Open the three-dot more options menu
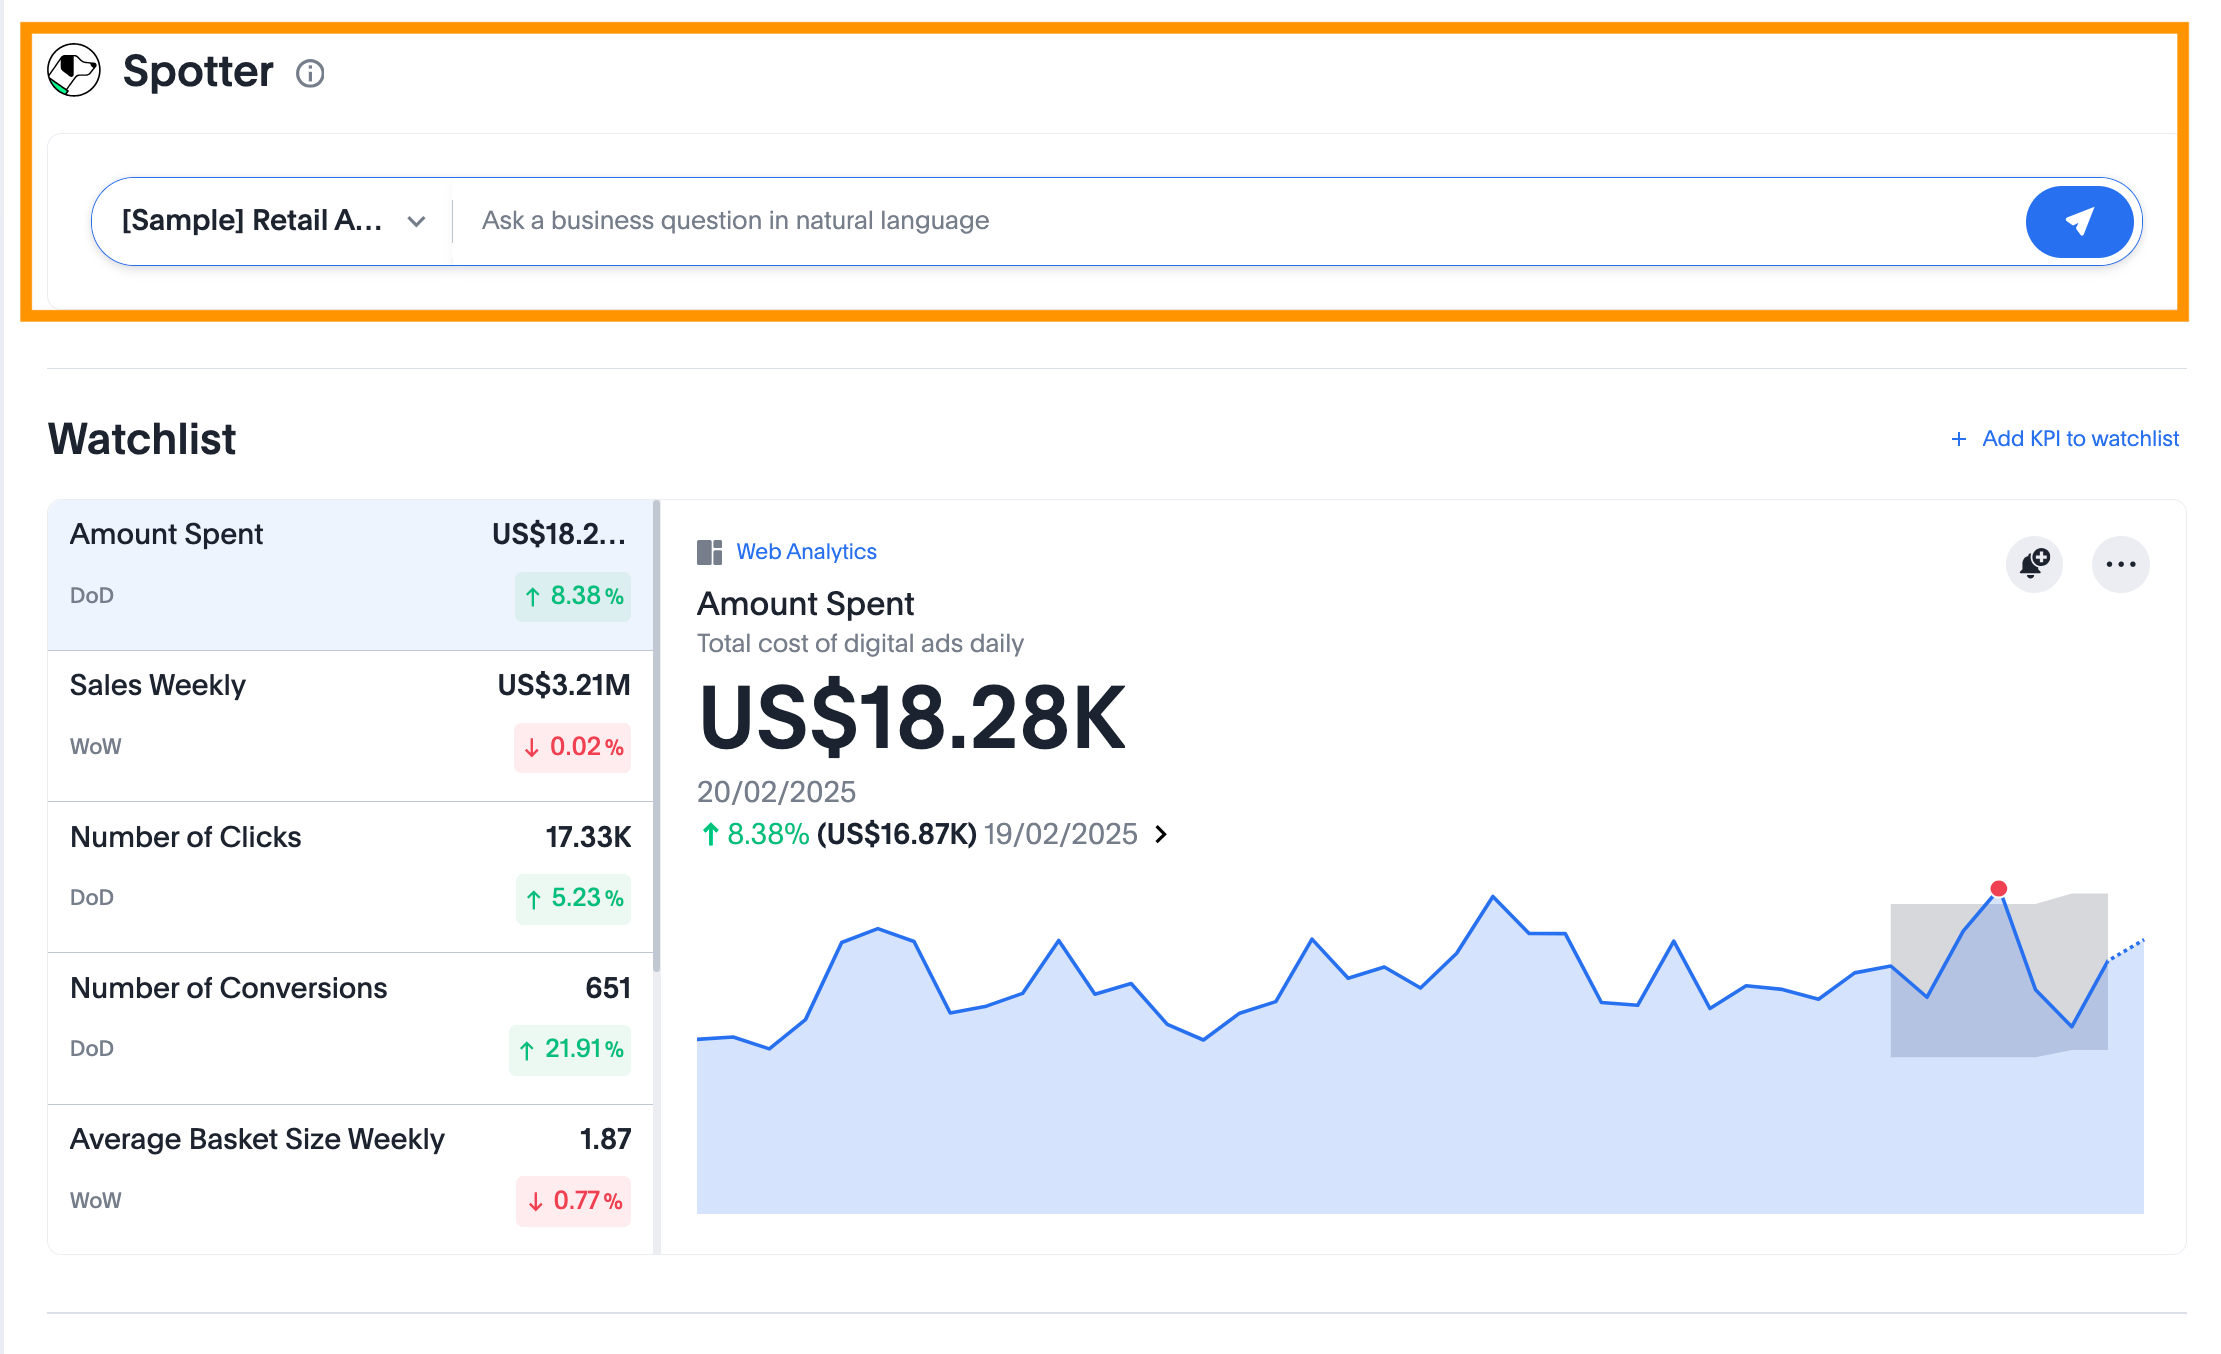2221x1354 pixels. [x=2120, y=564]
